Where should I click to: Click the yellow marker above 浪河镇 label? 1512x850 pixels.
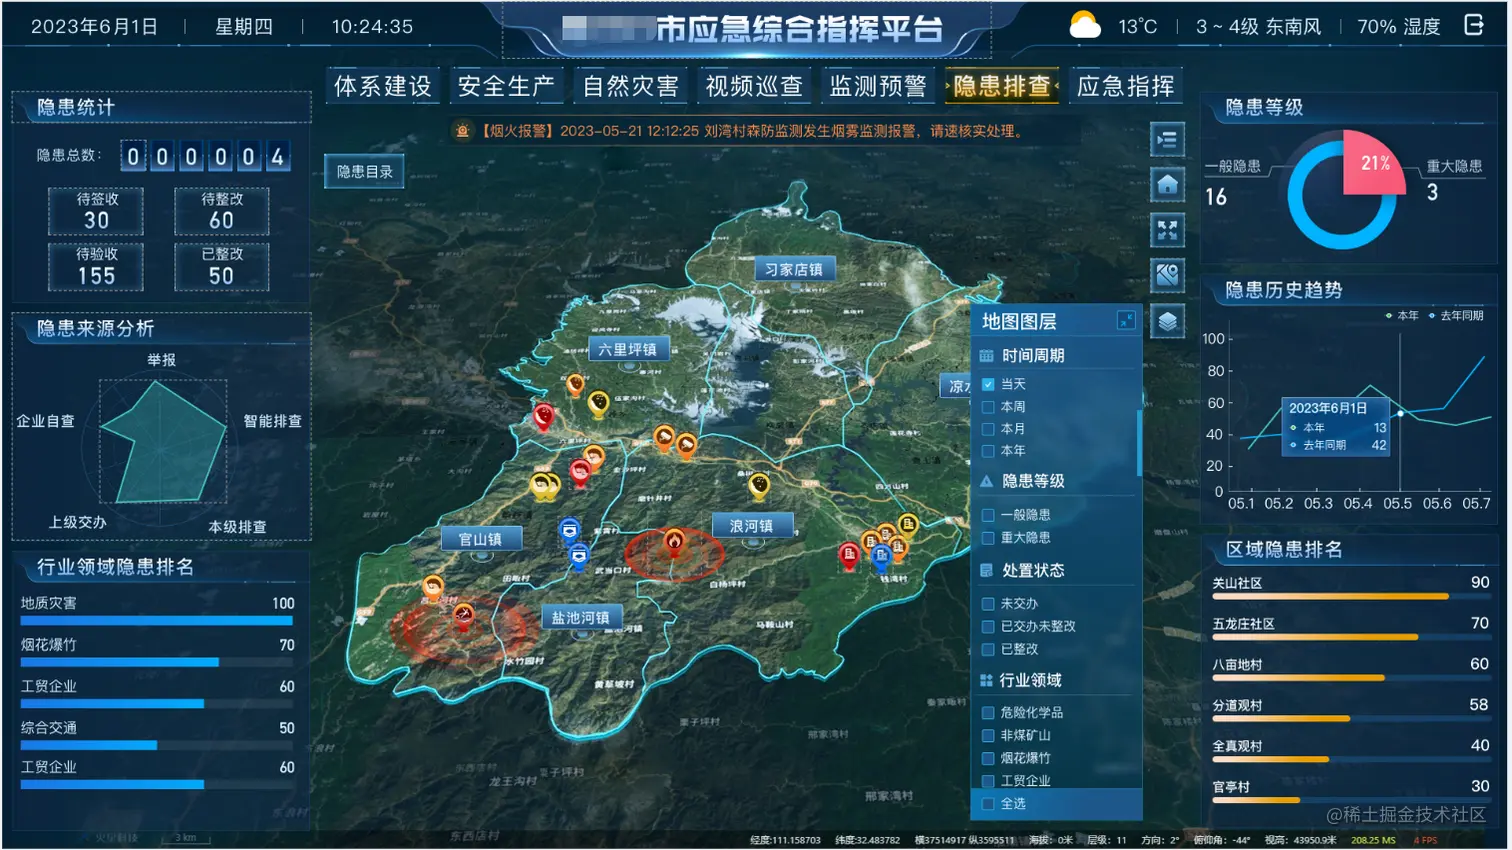pos(759,486)
